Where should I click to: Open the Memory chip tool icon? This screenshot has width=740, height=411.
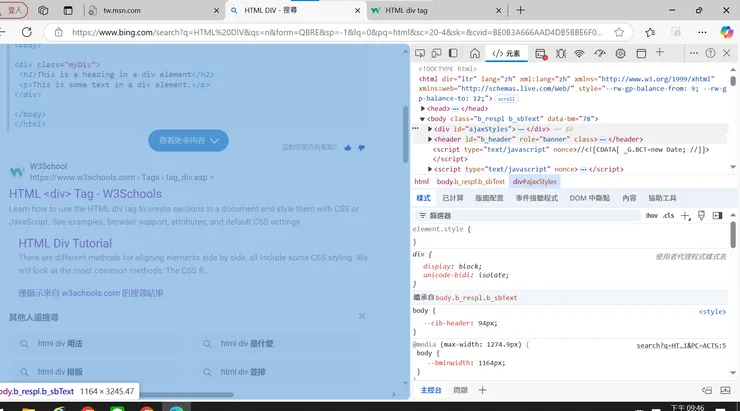[x=620, y=54]
